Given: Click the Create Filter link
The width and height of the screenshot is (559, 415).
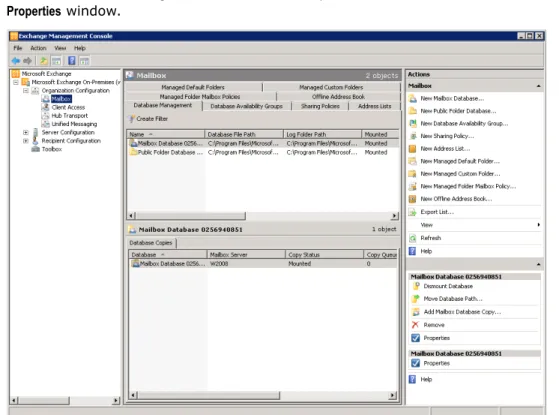Looking at the screenshot, I should (x=152, y=119).
